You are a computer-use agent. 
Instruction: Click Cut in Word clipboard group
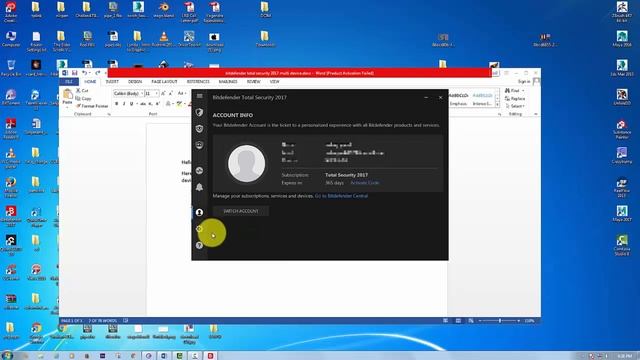(82, 91)
